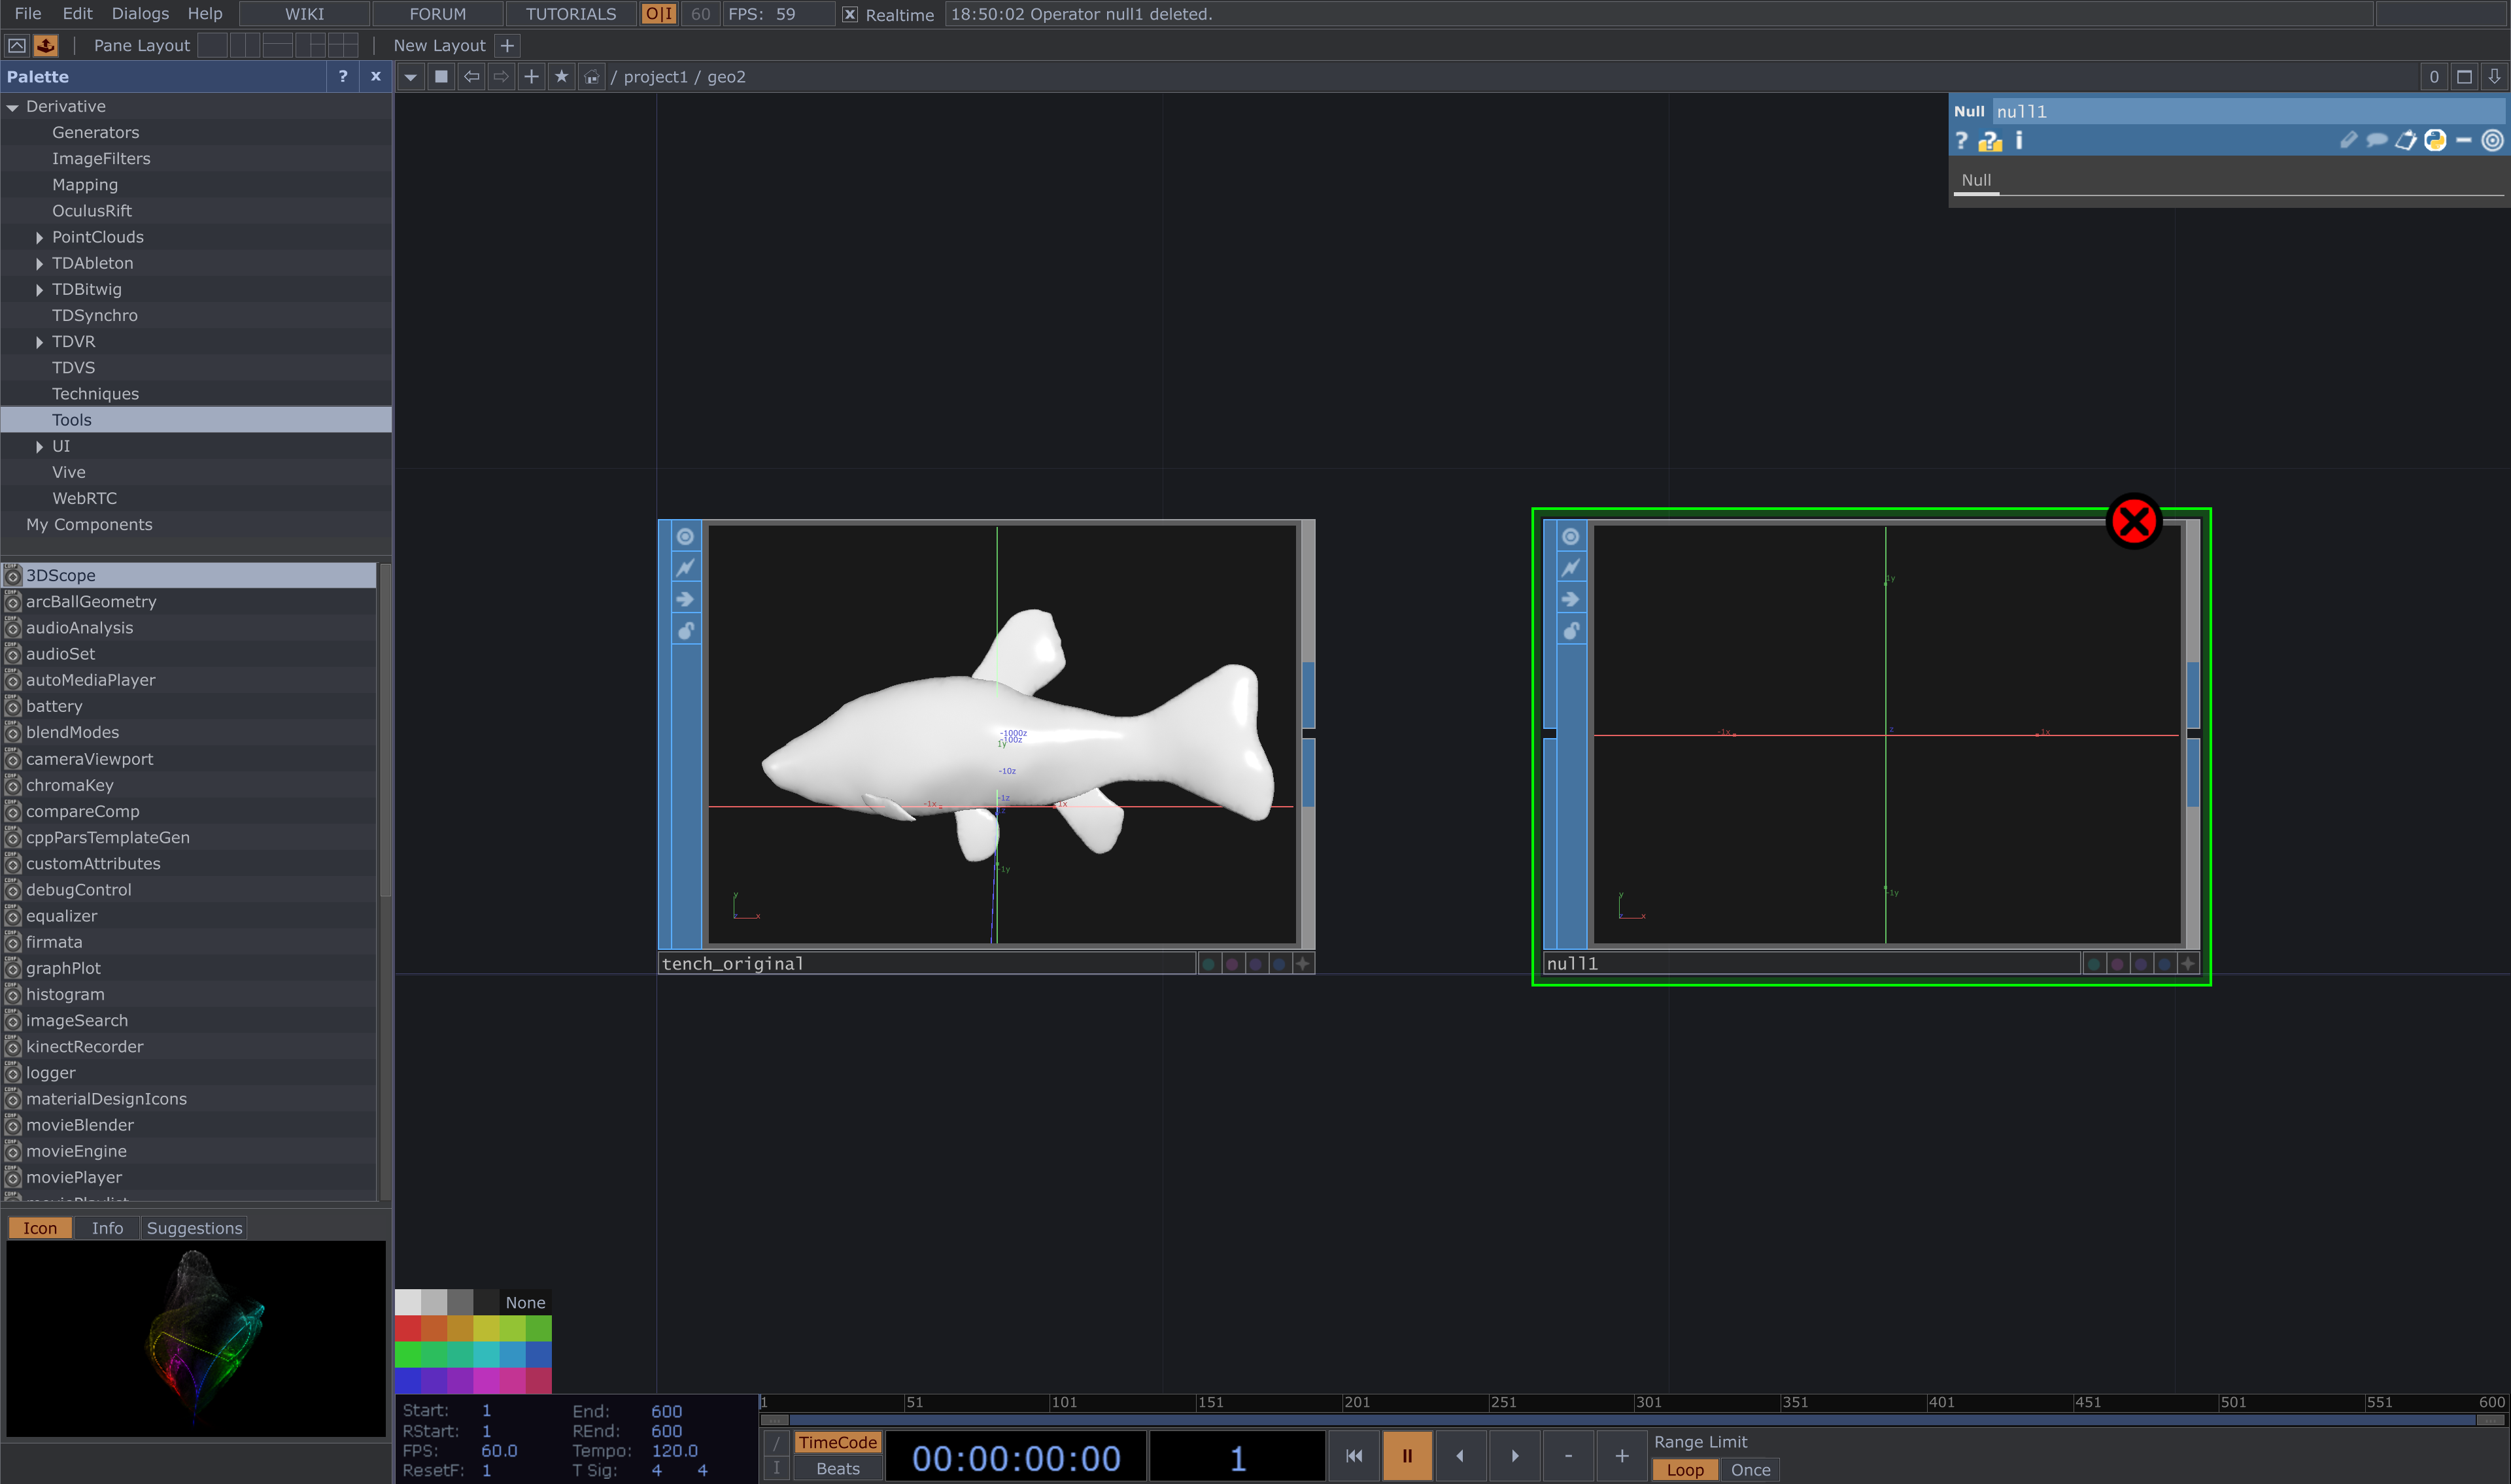Expand the TDAbleton palette folder
Viewport: 2511px width, 1484px height.
pos(39,263)
